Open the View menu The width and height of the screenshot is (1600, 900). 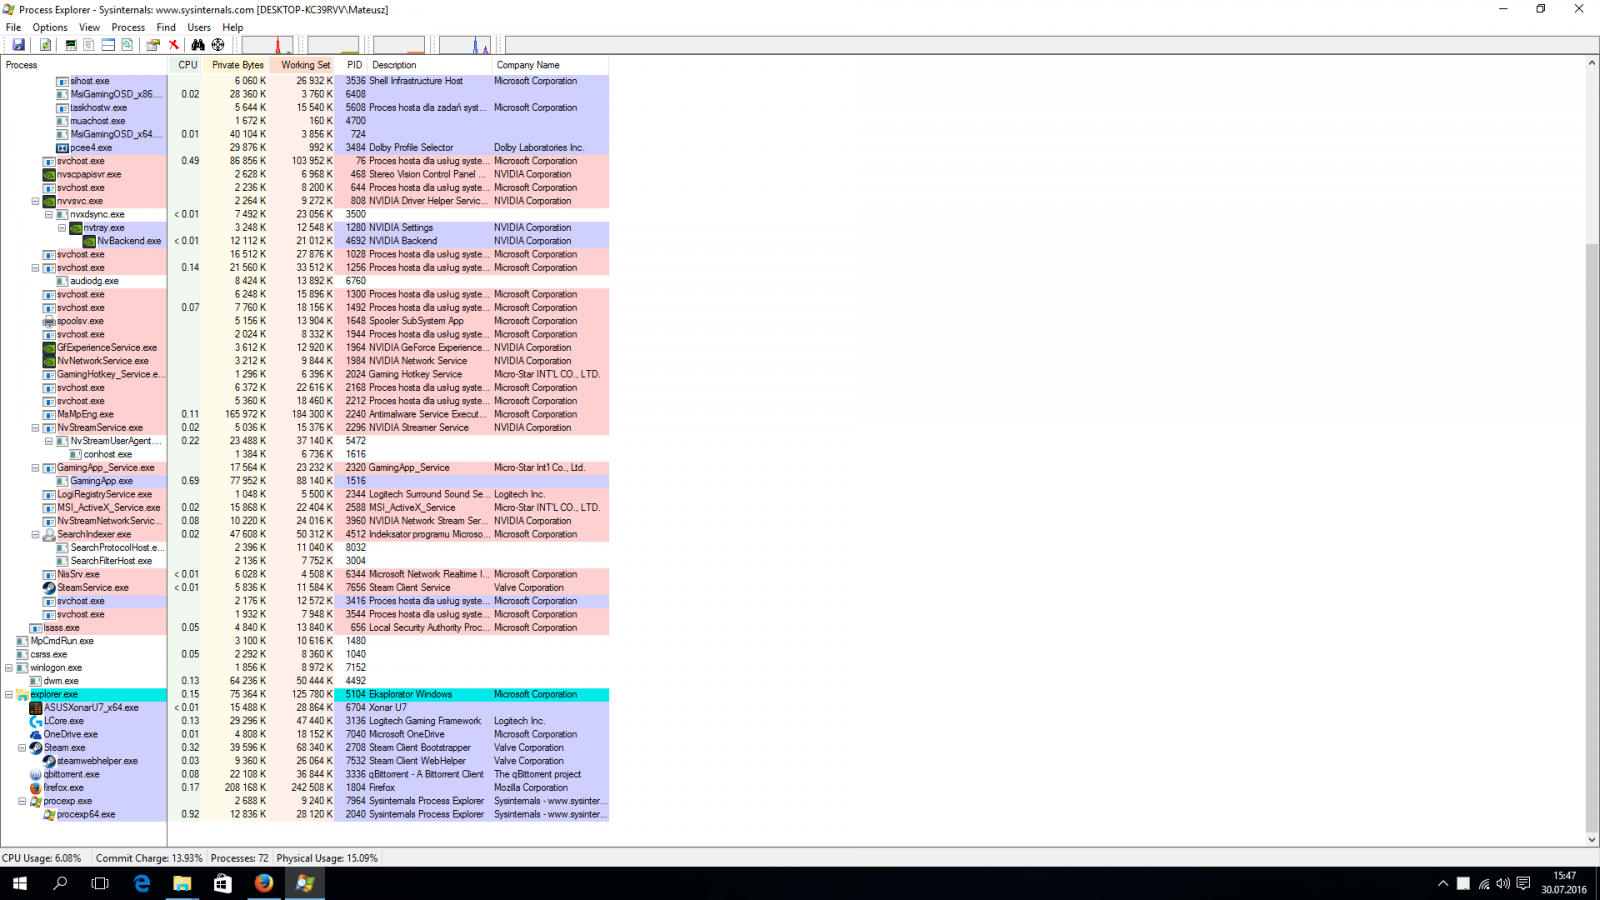click(x=89, y=27)
